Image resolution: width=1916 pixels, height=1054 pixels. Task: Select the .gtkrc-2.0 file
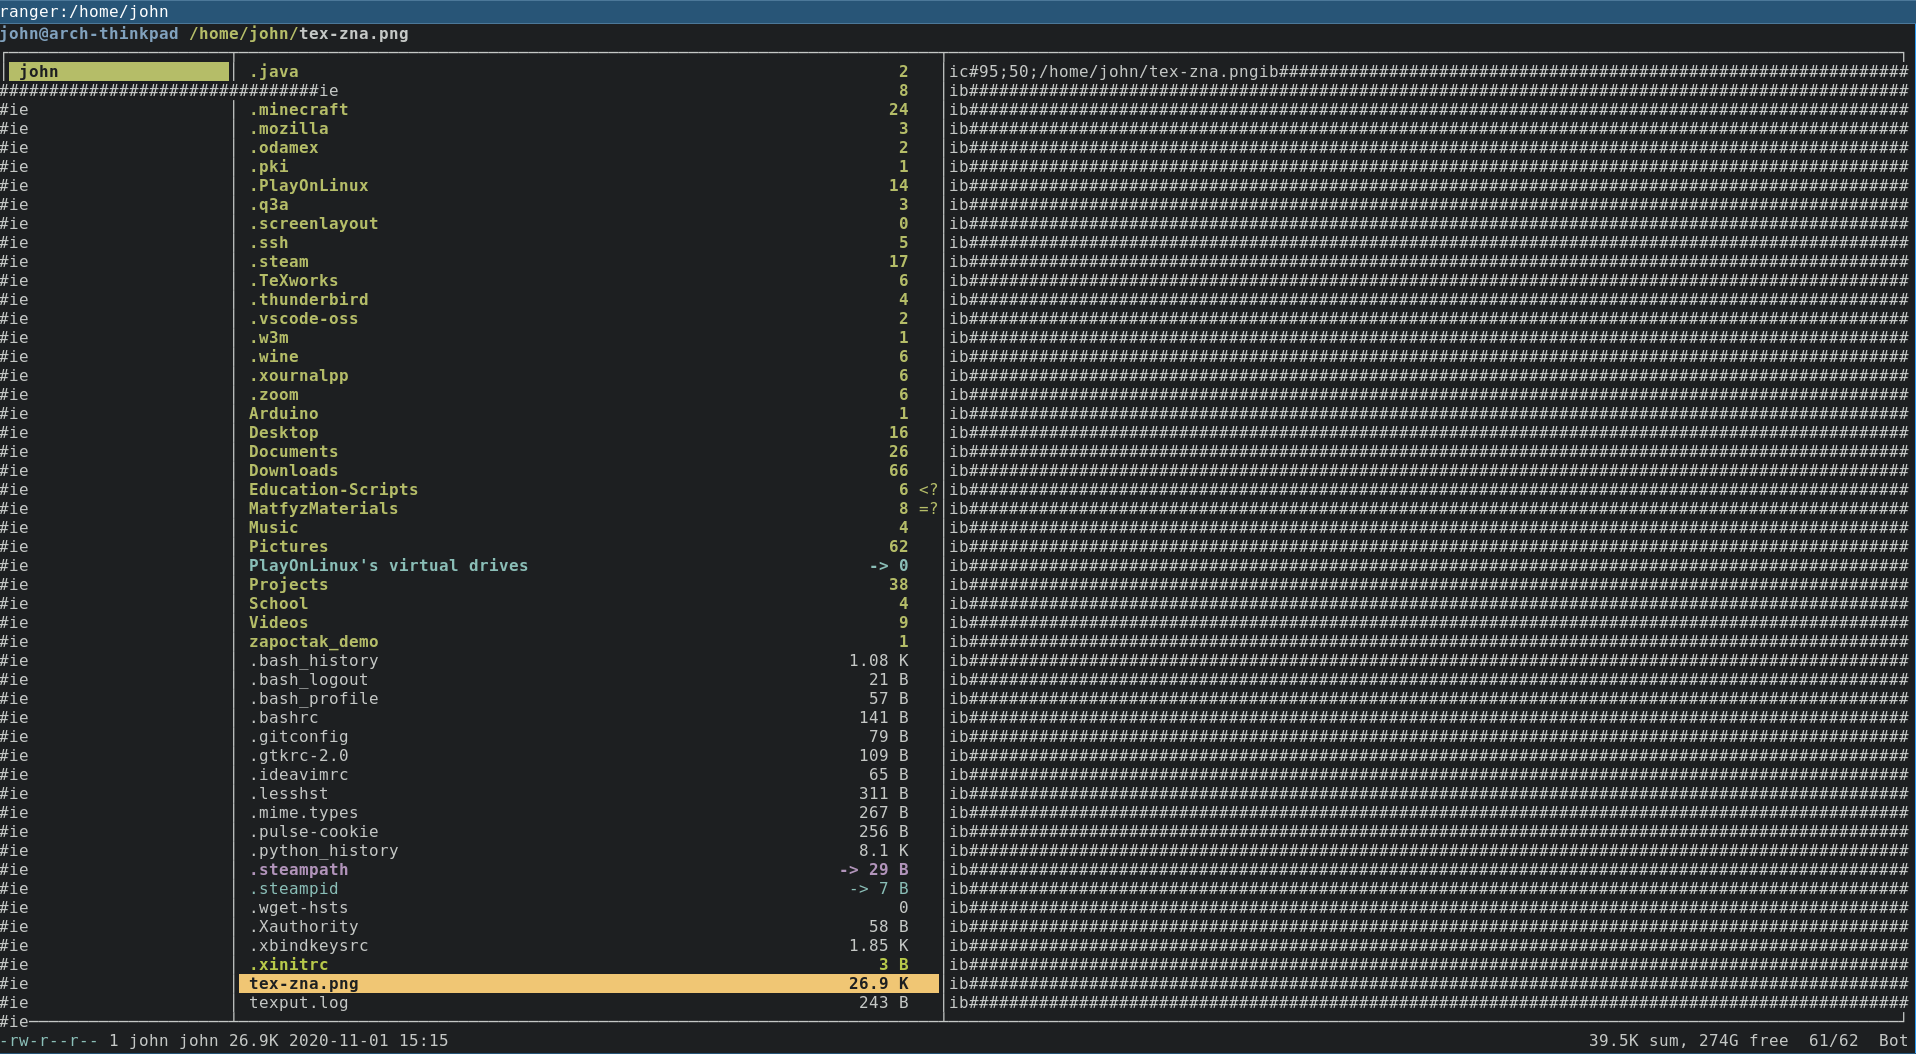[x=588, y=755]
